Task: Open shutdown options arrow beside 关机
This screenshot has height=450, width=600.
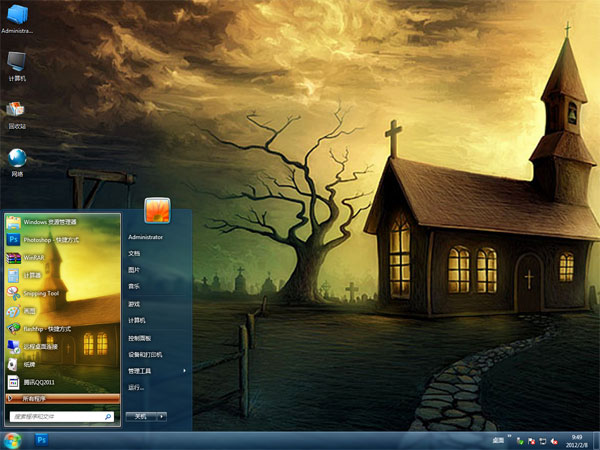Action: click(x=161, y=415)
